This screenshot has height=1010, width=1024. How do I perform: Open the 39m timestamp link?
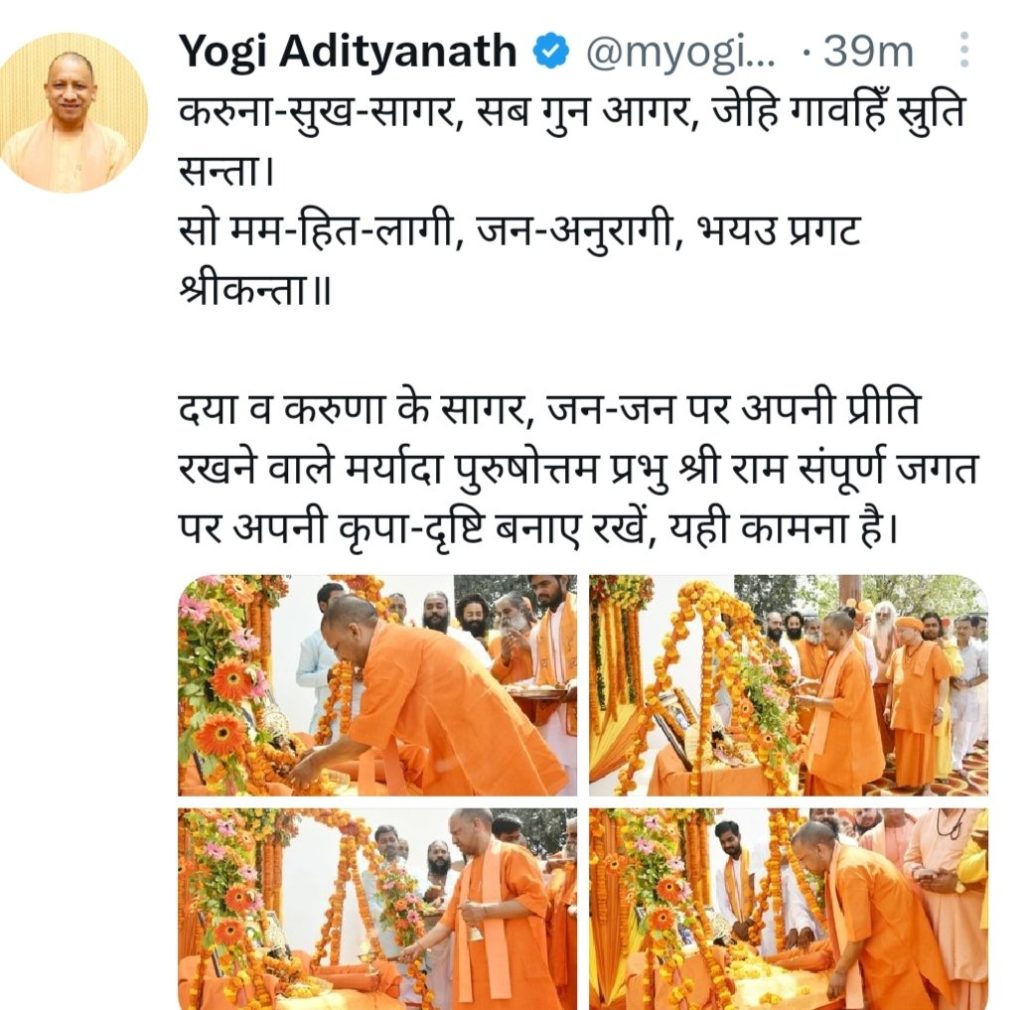(x=867, y=52)
